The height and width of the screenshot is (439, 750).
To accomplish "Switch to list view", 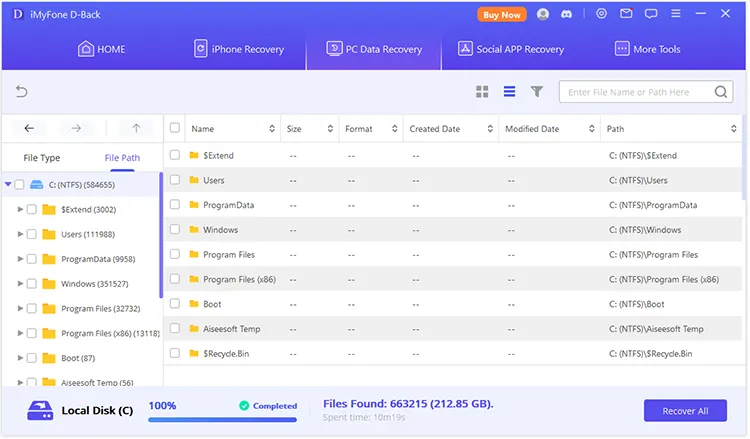I will tap(509, 91).
